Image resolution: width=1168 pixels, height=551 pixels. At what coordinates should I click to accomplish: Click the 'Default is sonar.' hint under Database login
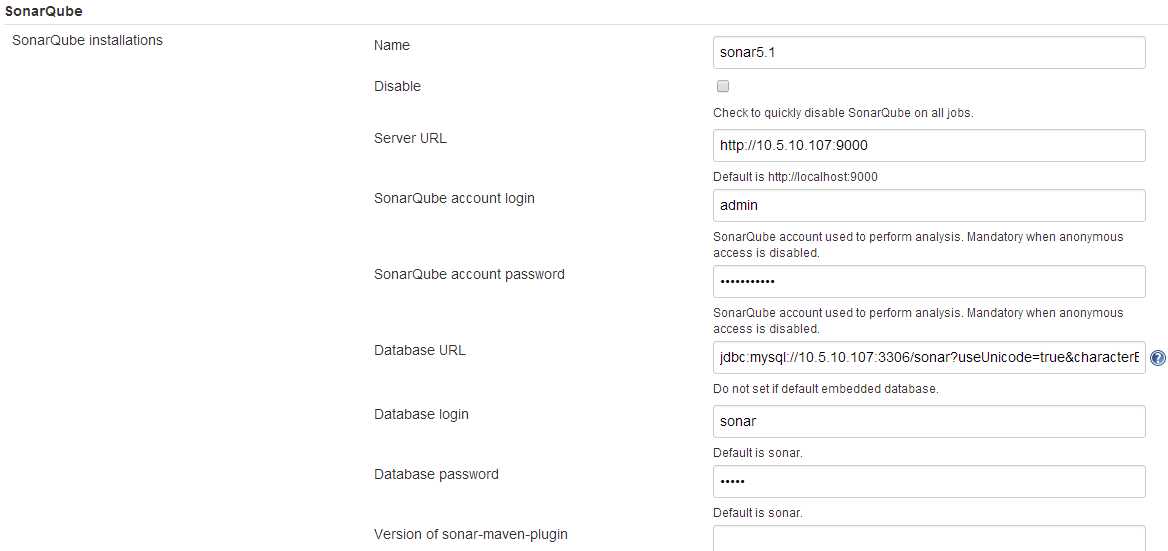point(758,453)
